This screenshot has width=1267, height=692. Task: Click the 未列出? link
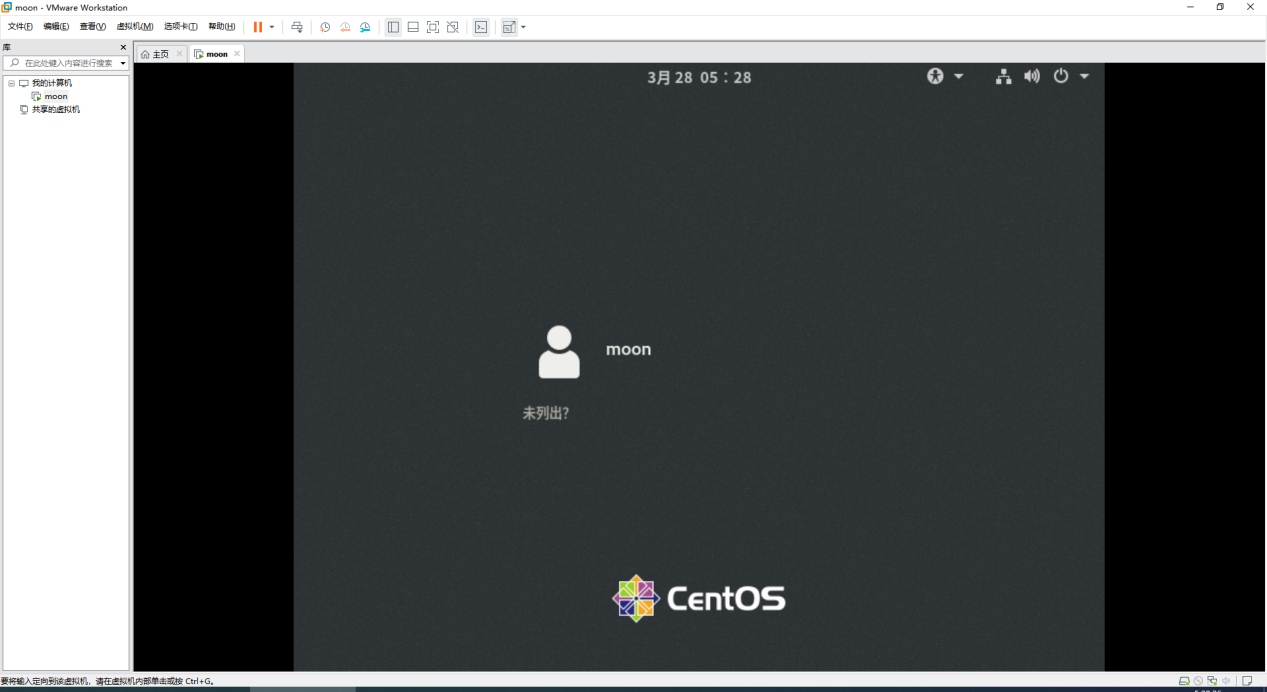546,412
